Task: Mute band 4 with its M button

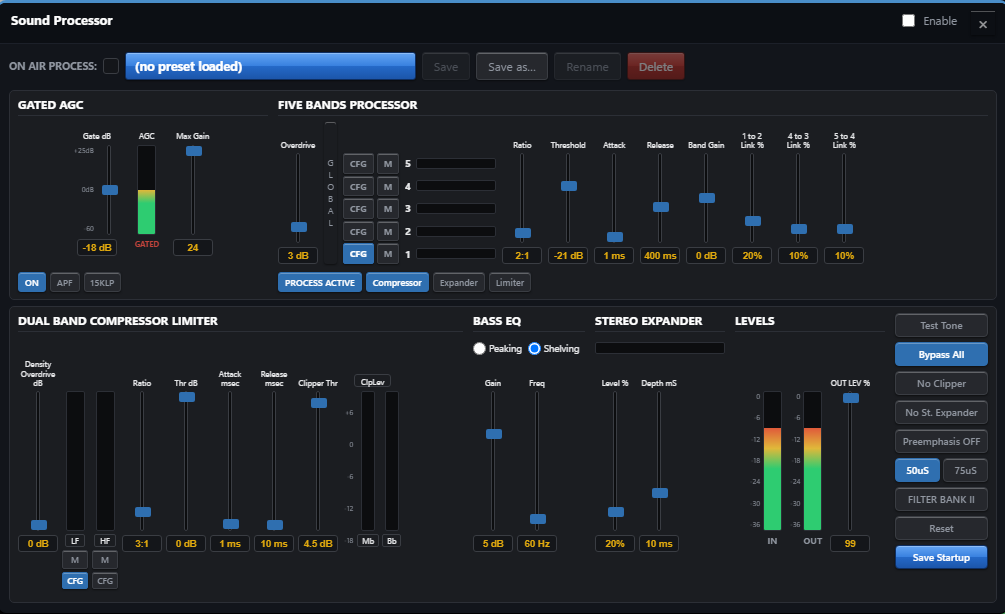Action: (x=388, y=187)
